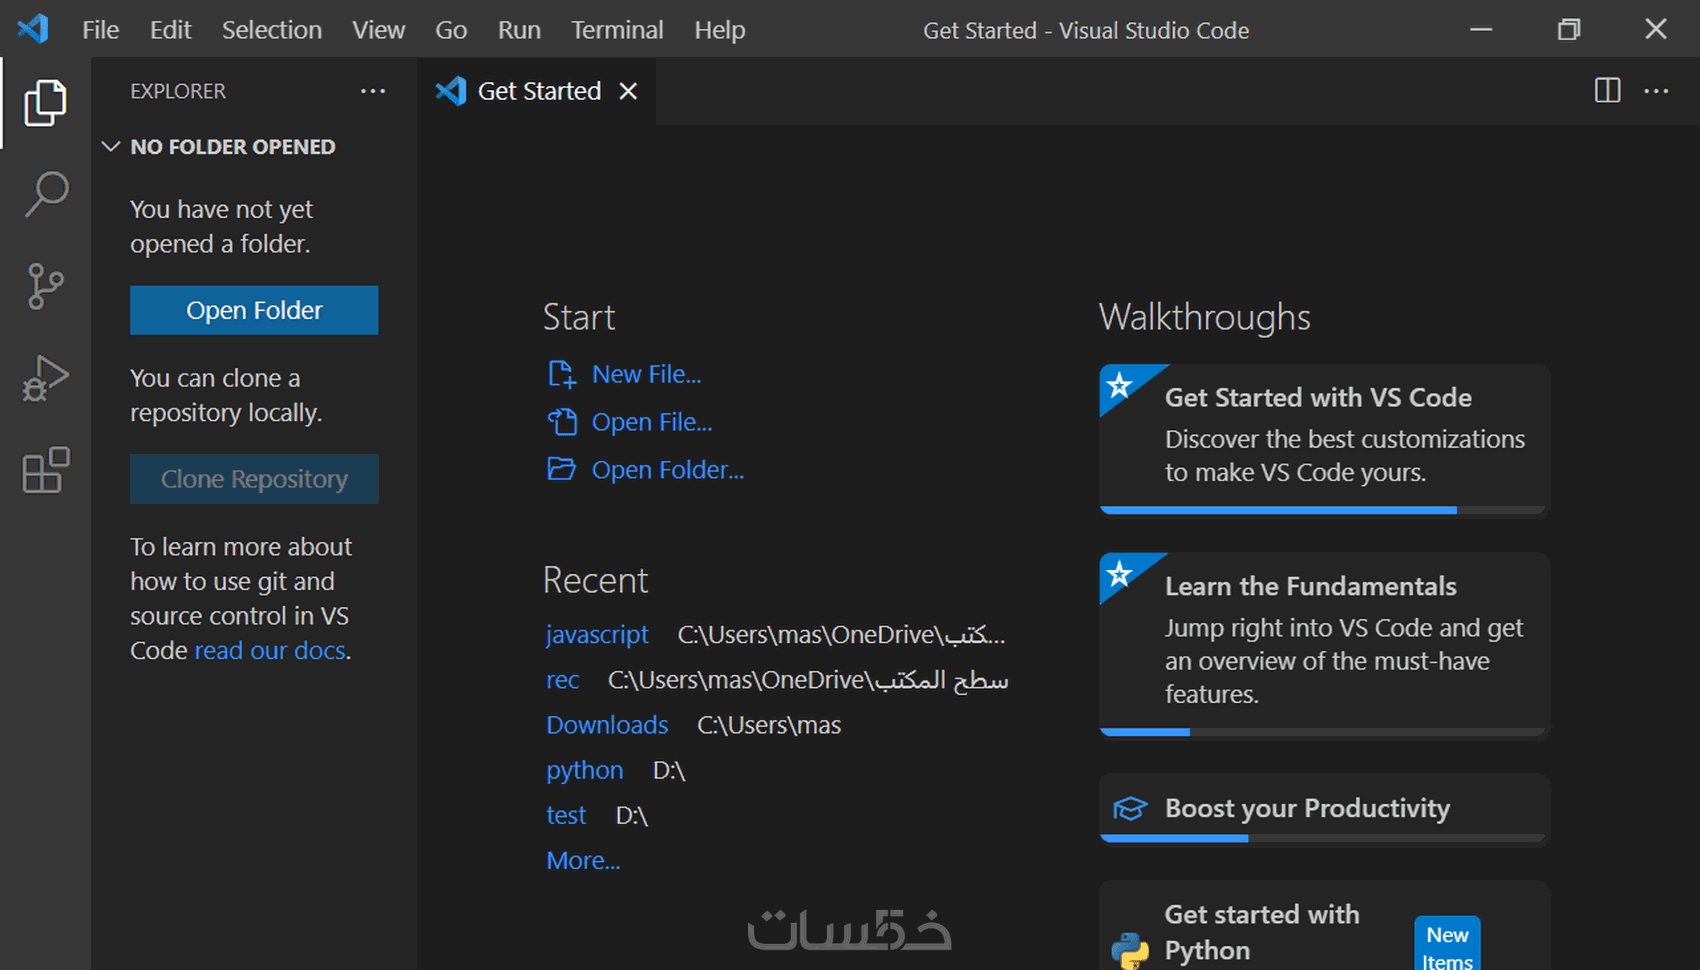This screenshot has height=970, width=1700.
Task: Collapse the NO FOLDER OPENED section
Action: click(111, 147)
